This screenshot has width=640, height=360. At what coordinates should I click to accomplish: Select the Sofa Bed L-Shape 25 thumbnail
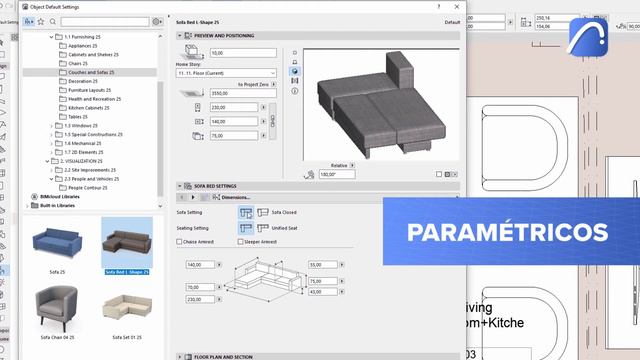[x=127, y=246]
